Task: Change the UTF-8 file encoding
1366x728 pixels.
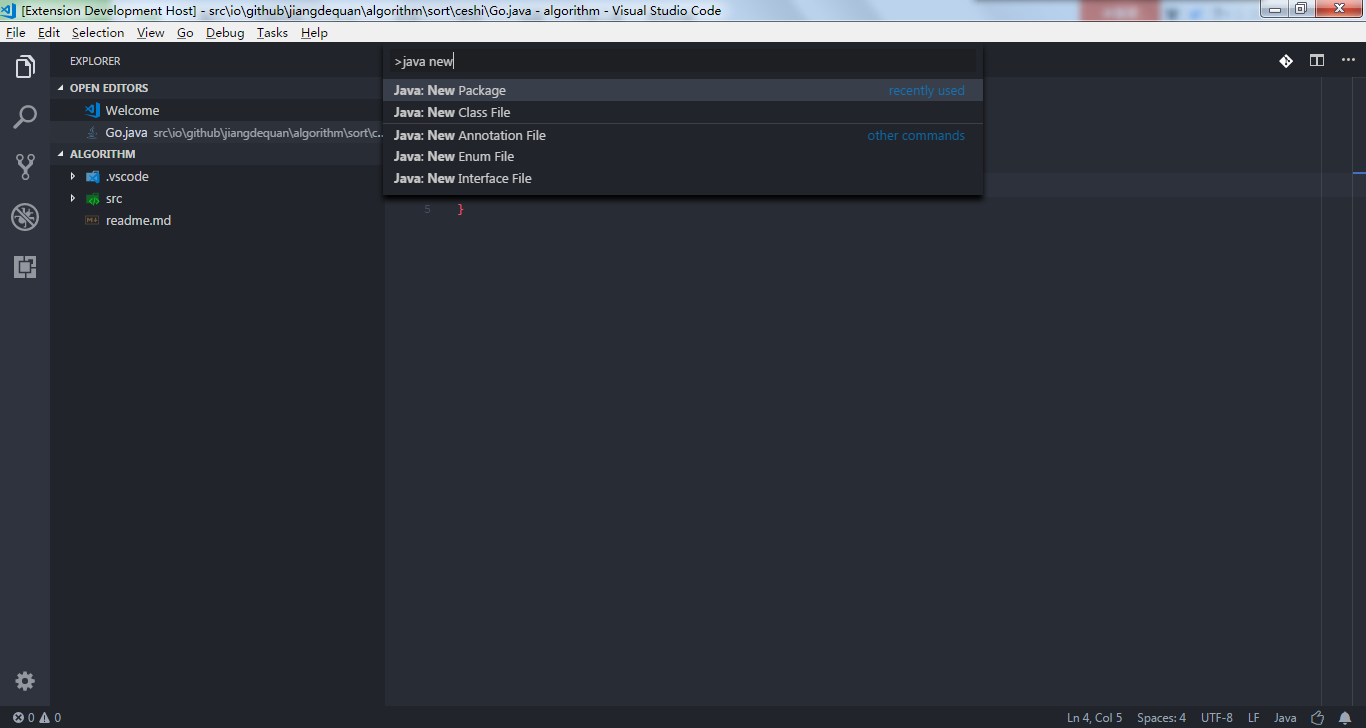Action: point(1217,718)
